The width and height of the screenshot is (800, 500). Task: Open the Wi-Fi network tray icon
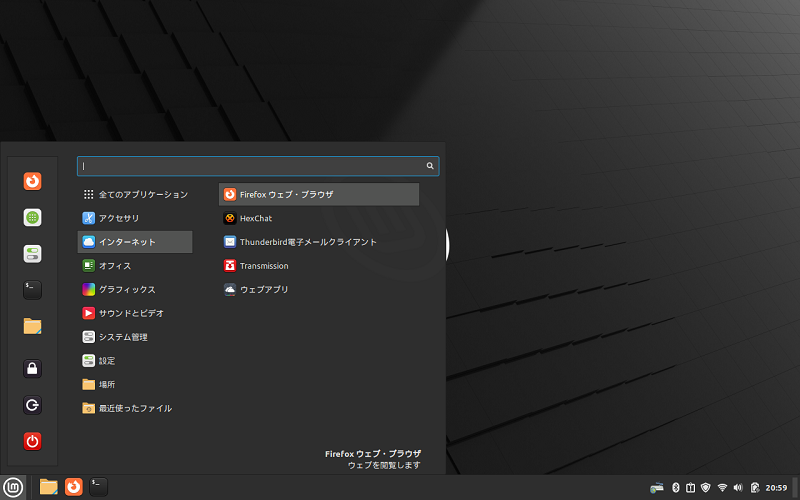click(x=722, y=488)
